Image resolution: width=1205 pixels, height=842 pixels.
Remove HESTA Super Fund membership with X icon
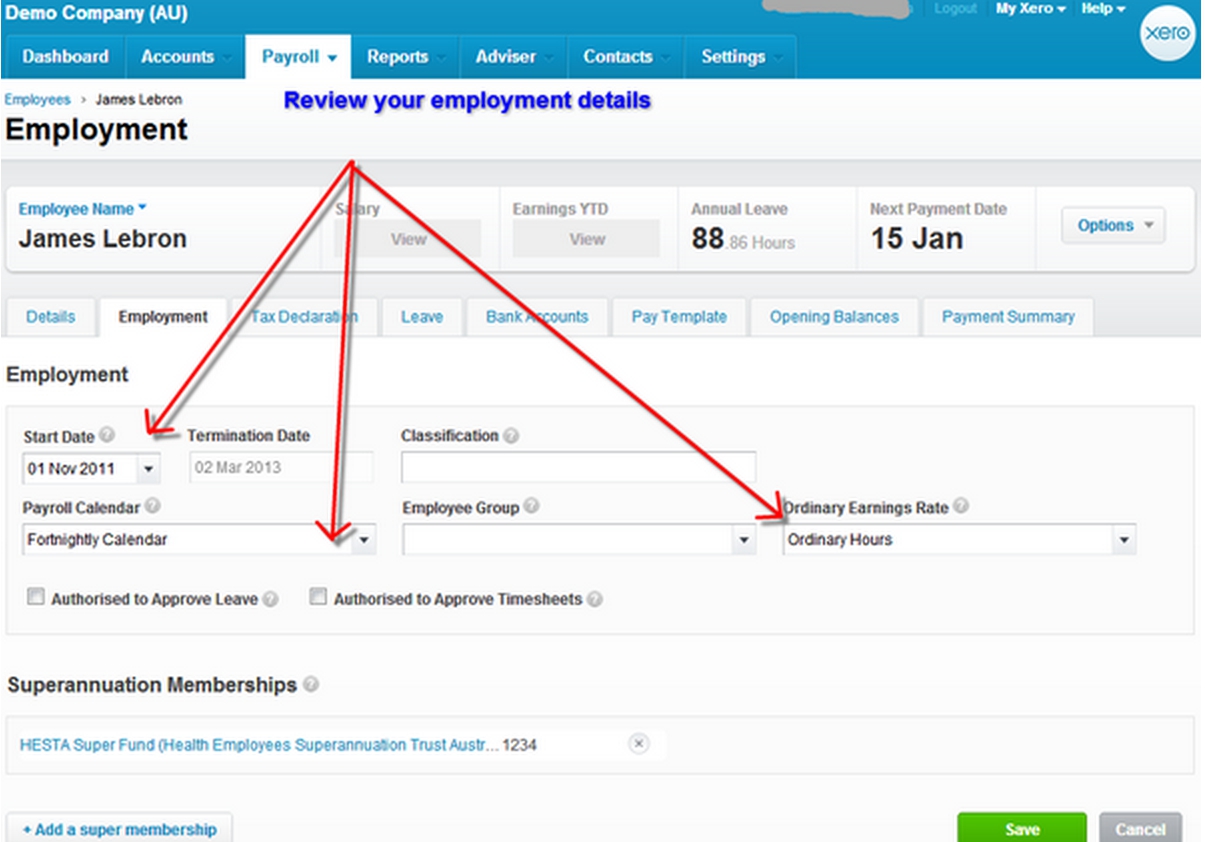(639, 744)
